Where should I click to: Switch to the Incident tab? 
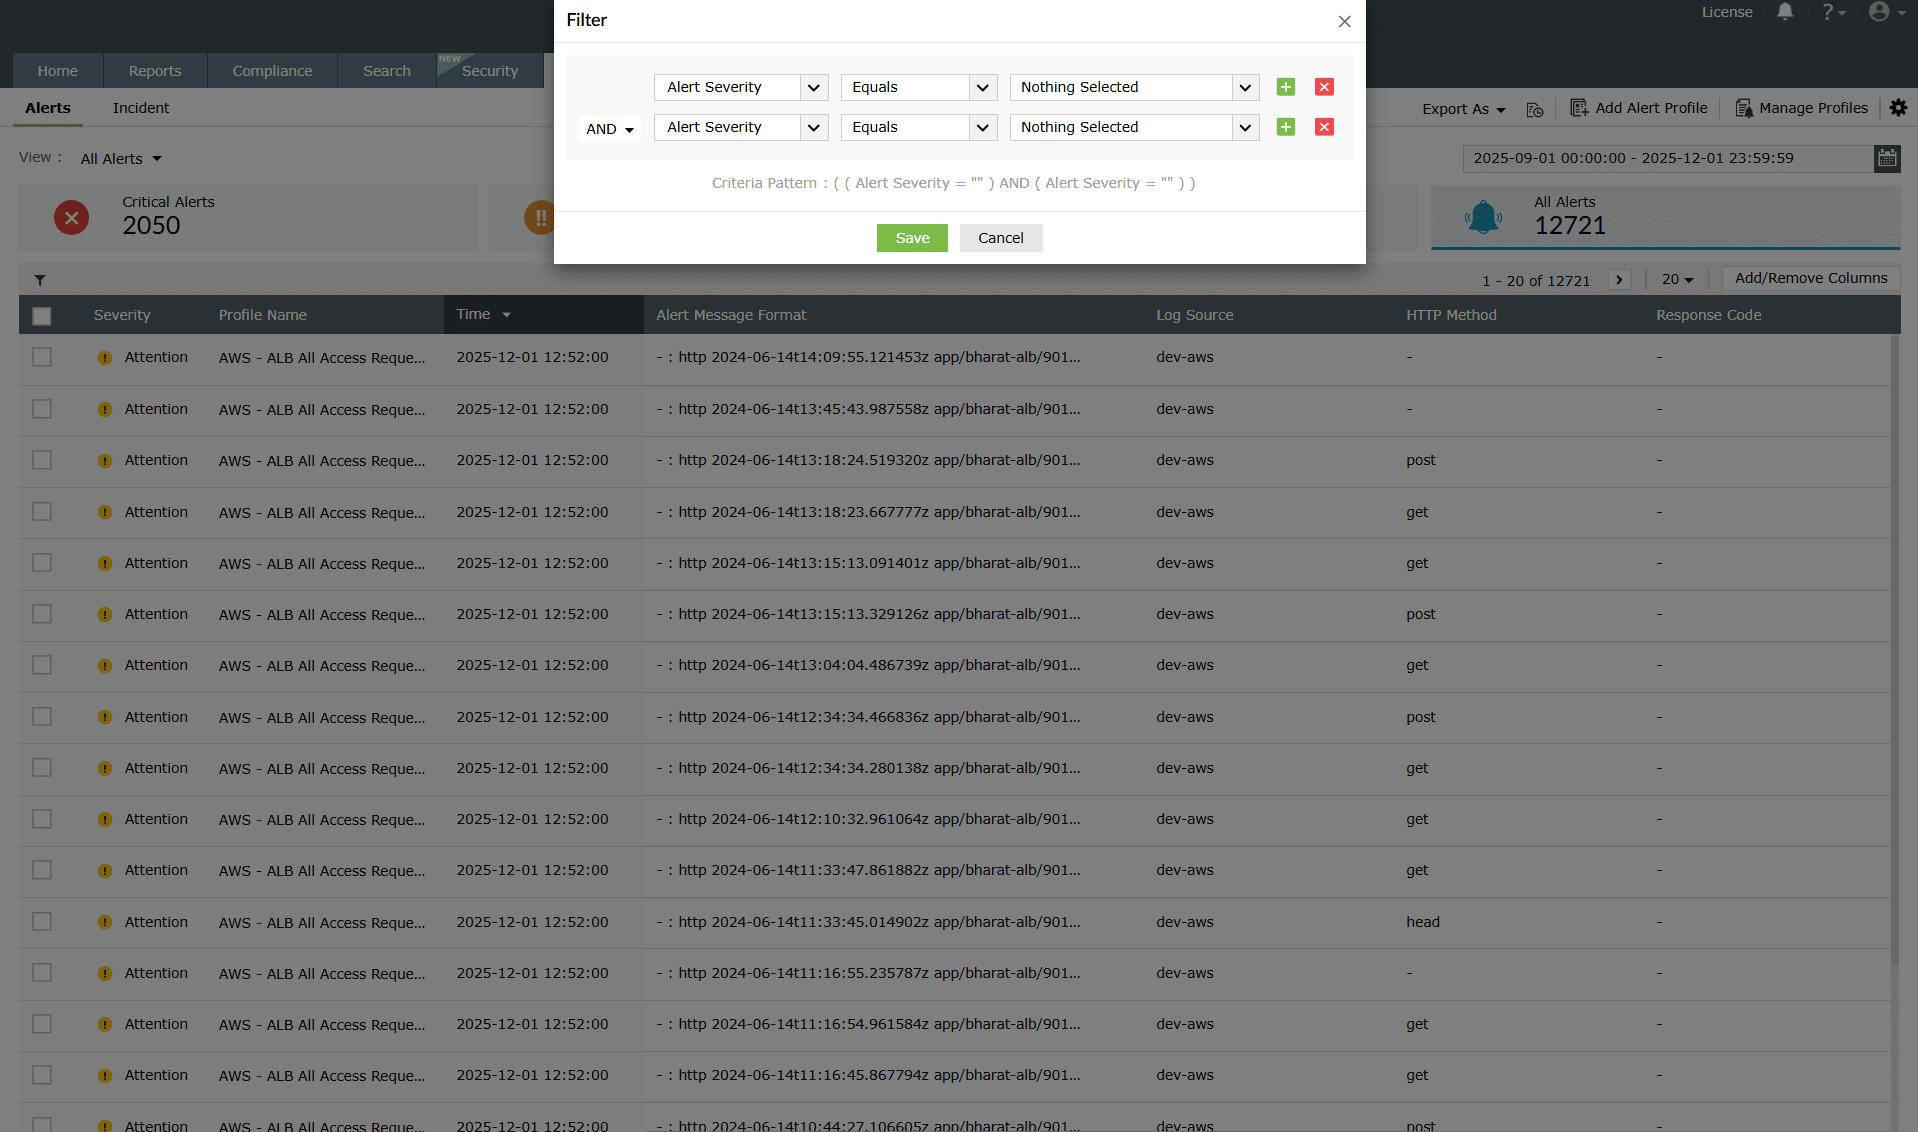point(140,108)
